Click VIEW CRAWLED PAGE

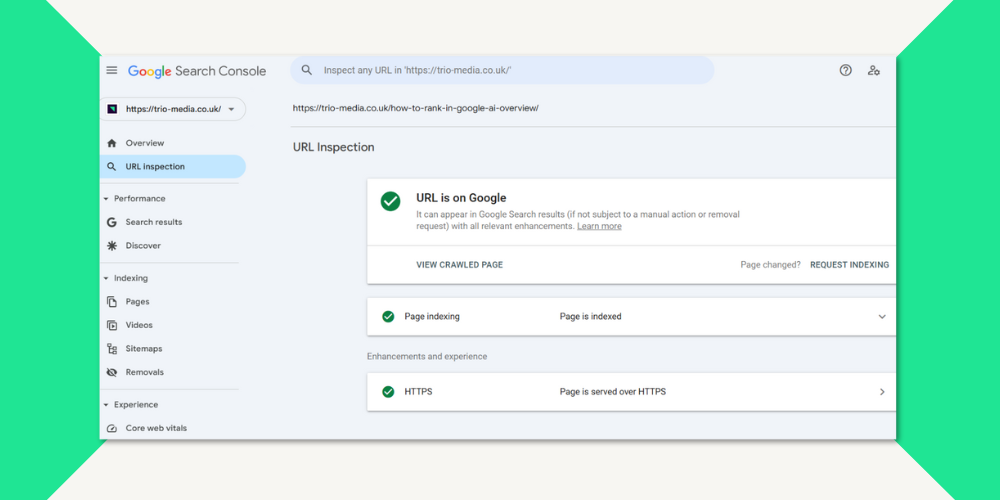click(460, 265)
